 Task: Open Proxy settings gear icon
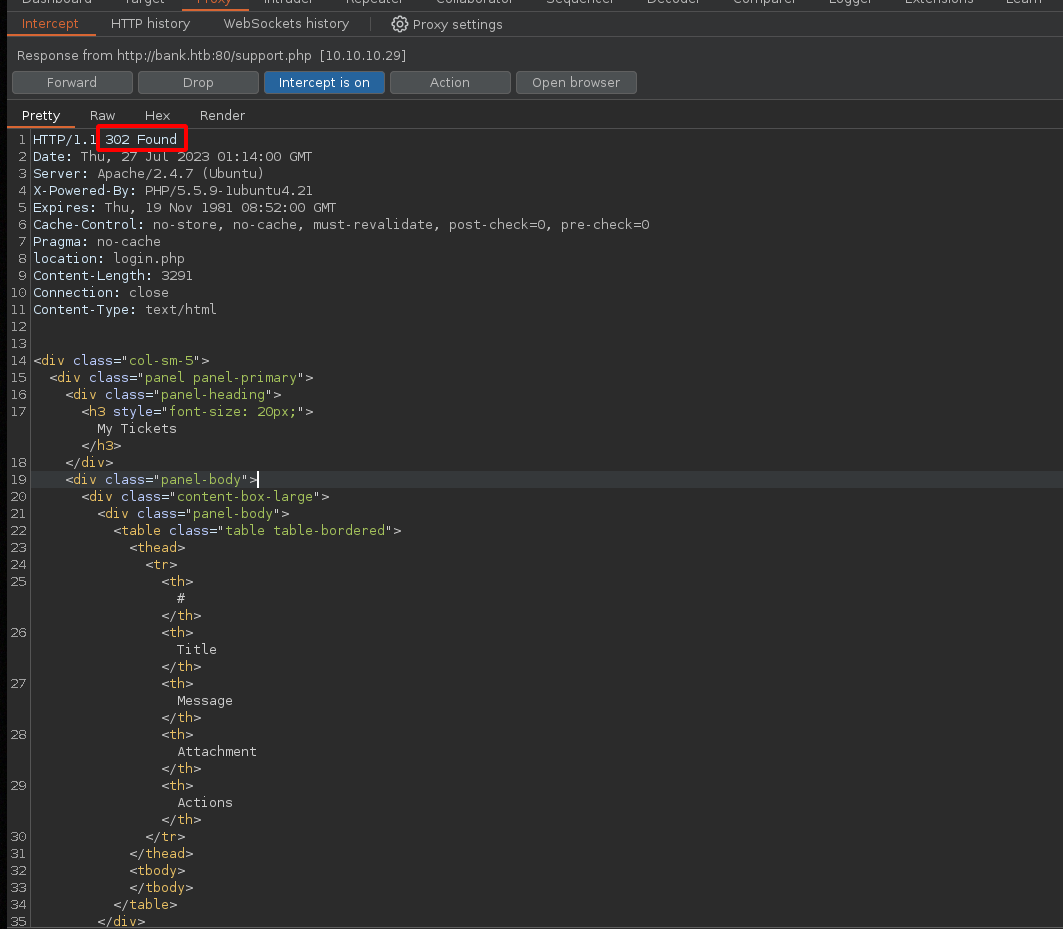[x=400, y=24]
